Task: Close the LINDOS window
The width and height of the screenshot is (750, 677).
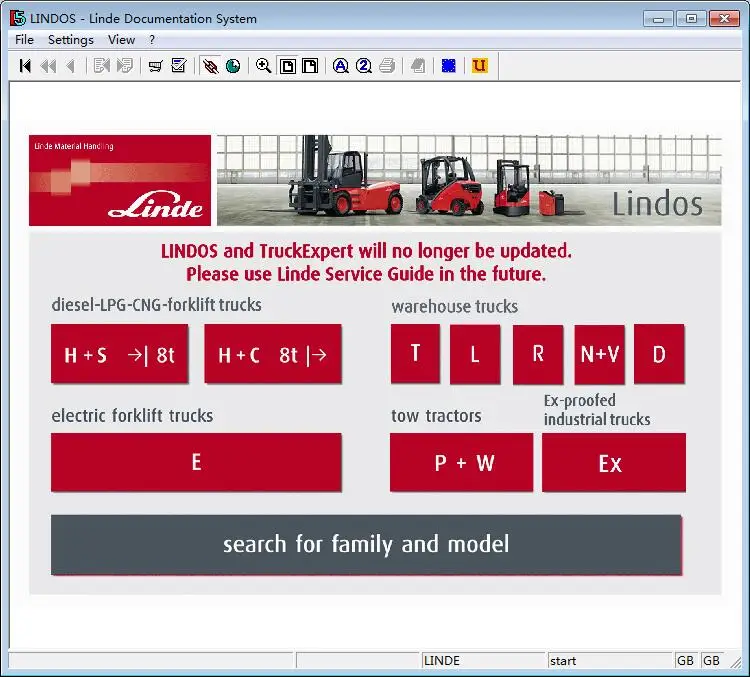Action: (x=724, y=19)
